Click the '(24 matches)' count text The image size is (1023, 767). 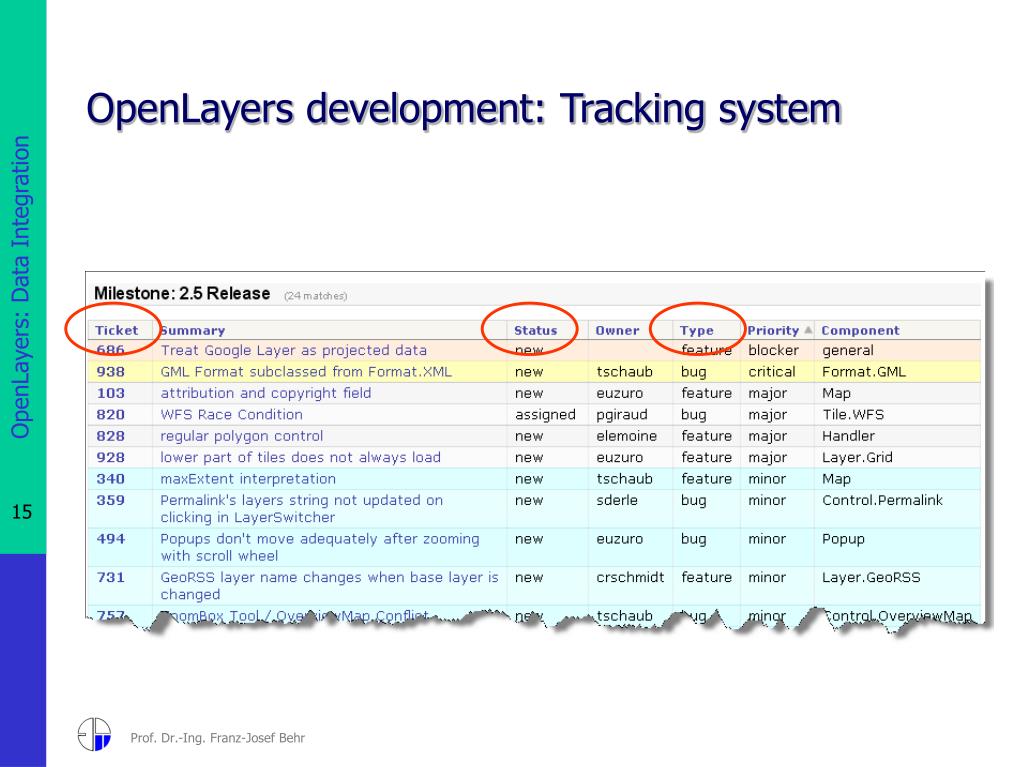[x=315, y=296]
